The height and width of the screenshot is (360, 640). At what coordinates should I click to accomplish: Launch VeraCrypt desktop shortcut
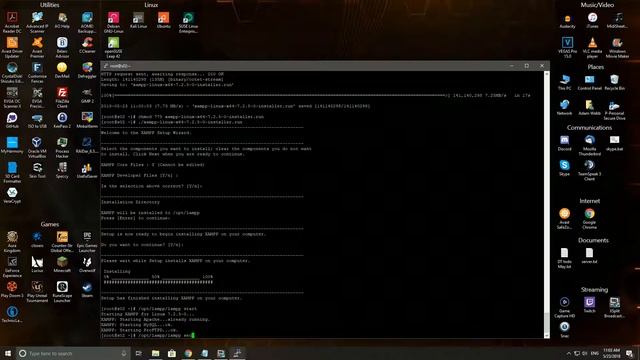[12, 195]
